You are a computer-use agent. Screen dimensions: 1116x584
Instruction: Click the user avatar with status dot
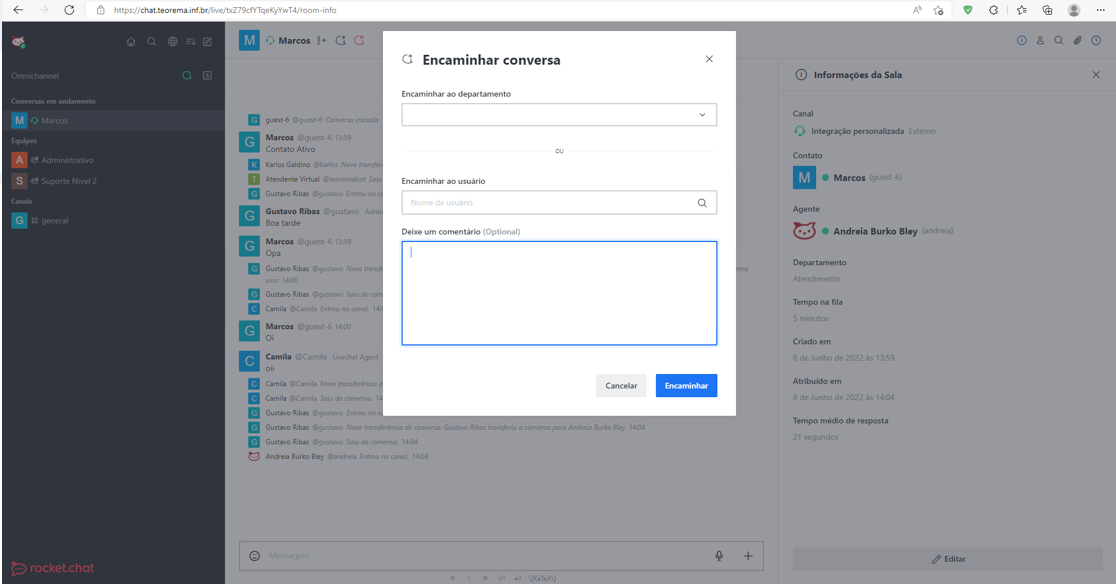pos(19,42)
